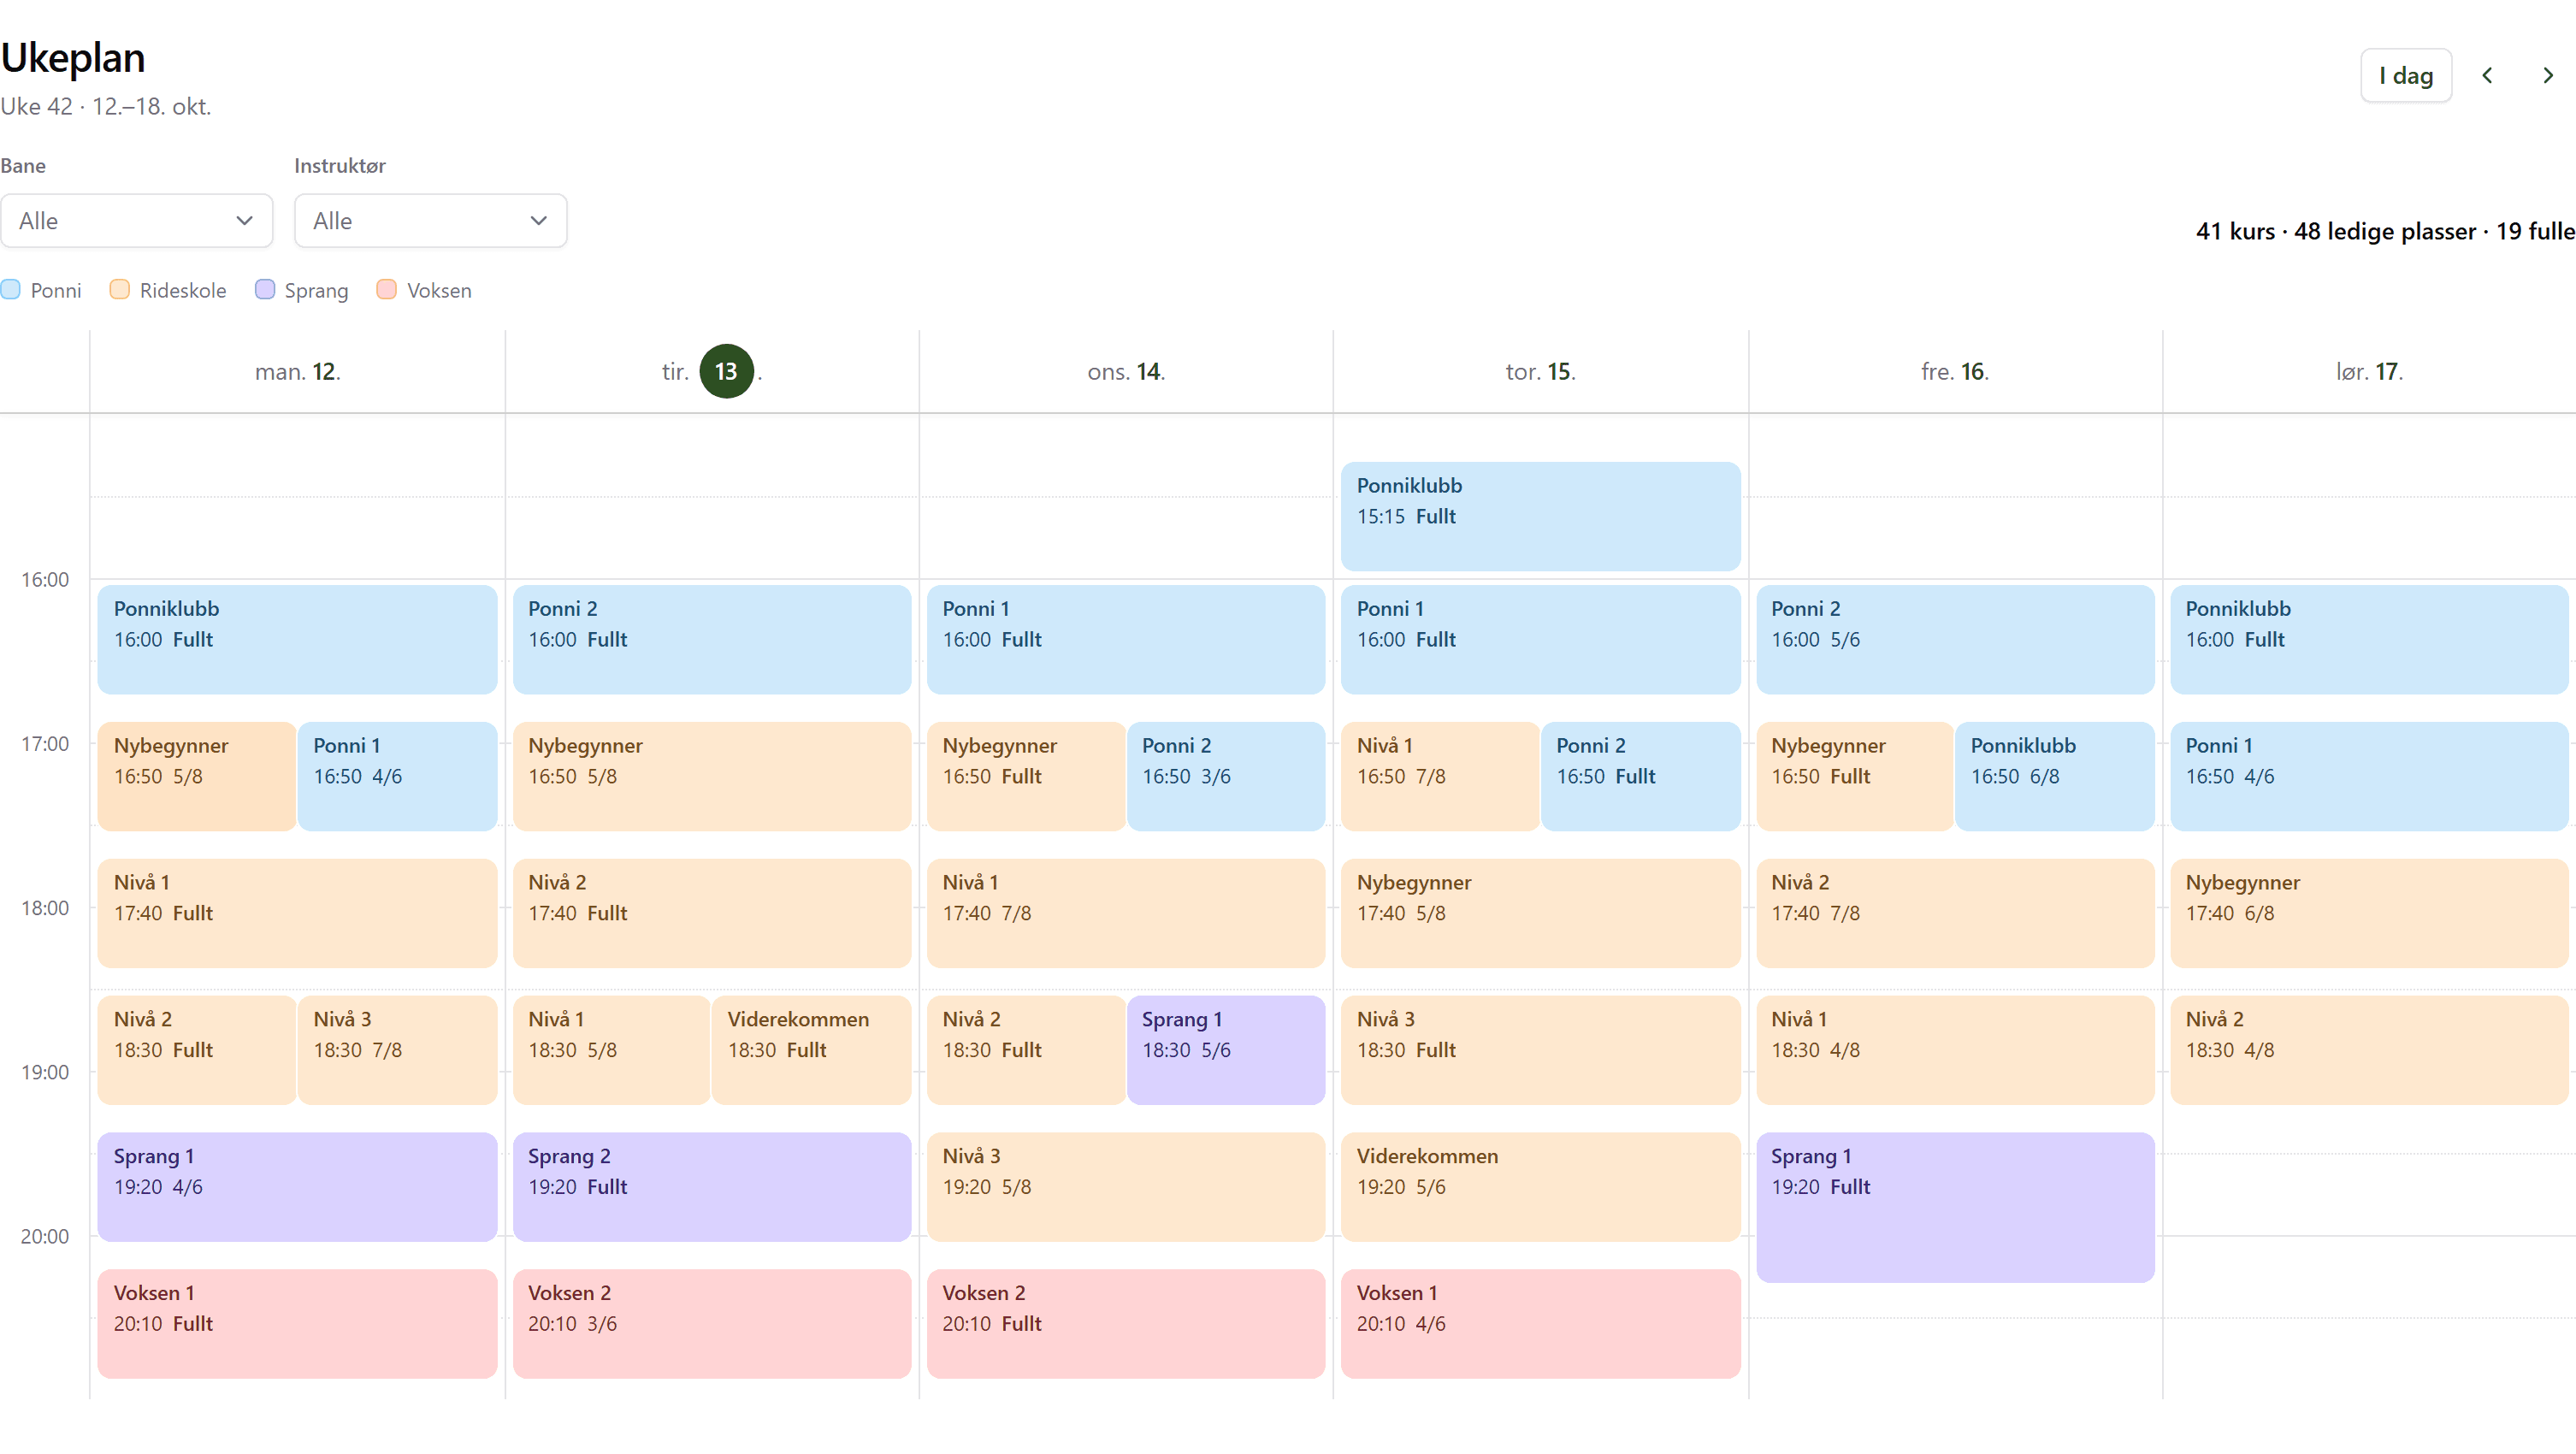The width and height of the screenshot is (2576, 1454).
Task: Open Wednesday Sprang 1 18:30 course
Action: tap(1226, 1050)
